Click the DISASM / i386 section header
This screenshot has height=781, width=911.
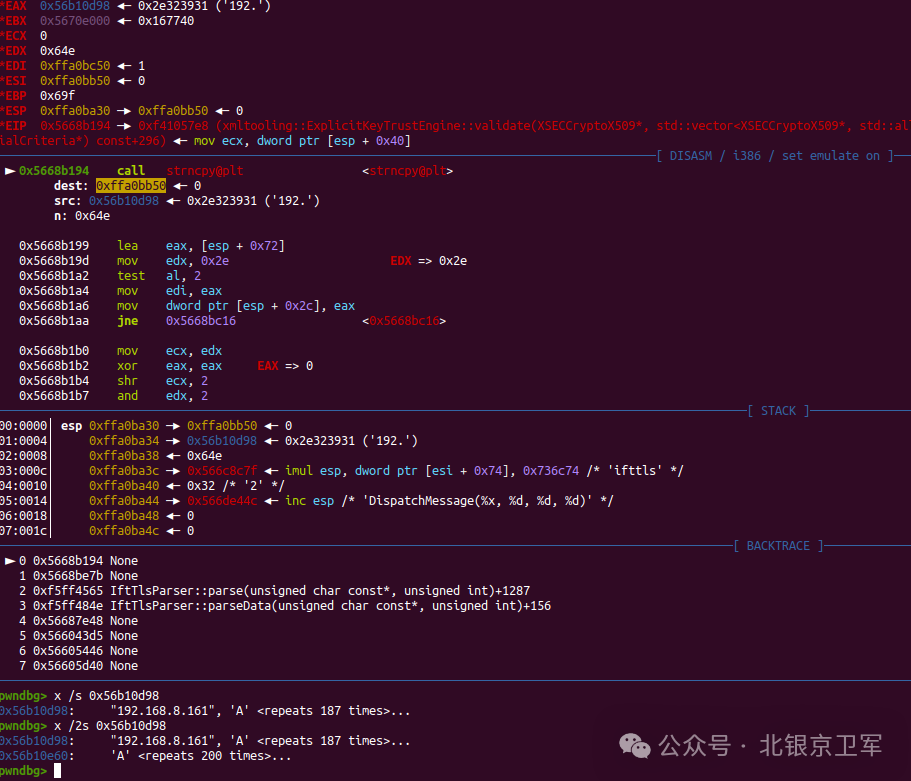click(774, 156)
